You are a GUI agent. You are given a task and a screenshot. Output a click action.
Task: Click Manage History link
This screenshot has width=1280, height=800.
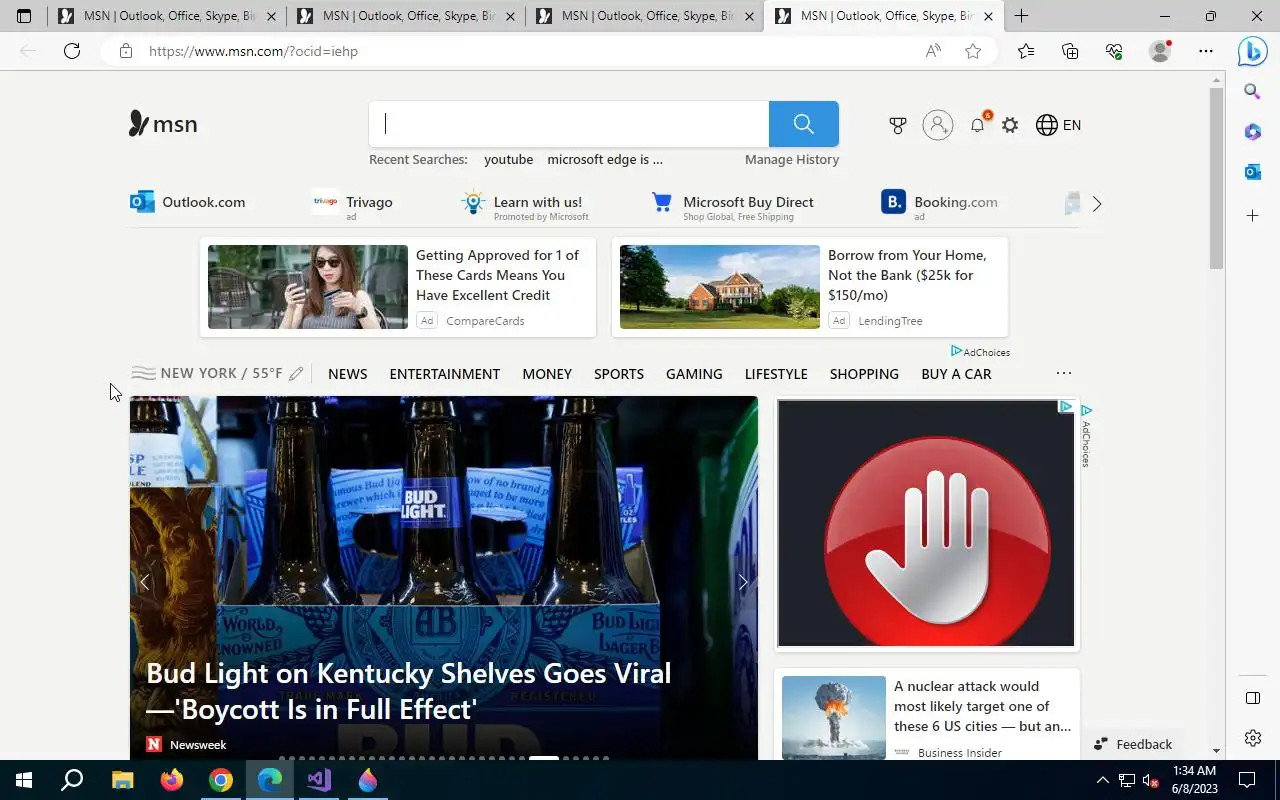792,159
